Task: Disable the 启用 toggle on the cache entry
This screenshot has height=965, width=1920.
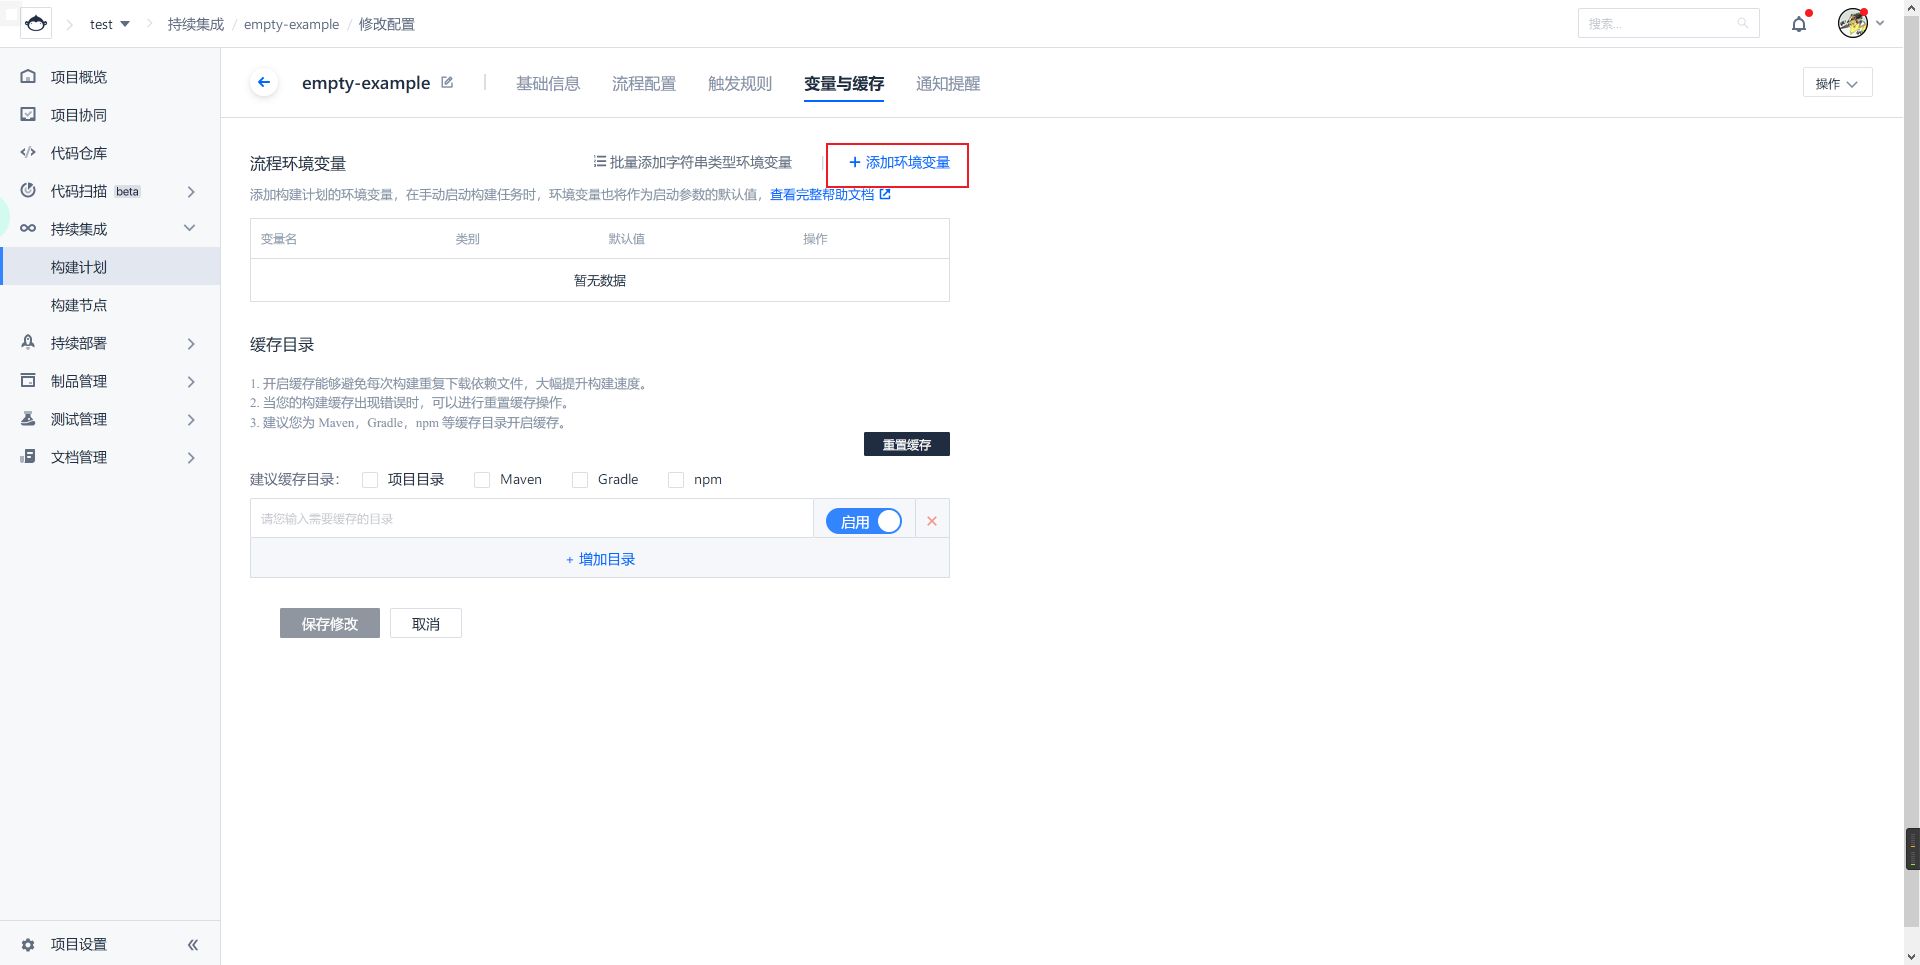Action: click(863, 520)
